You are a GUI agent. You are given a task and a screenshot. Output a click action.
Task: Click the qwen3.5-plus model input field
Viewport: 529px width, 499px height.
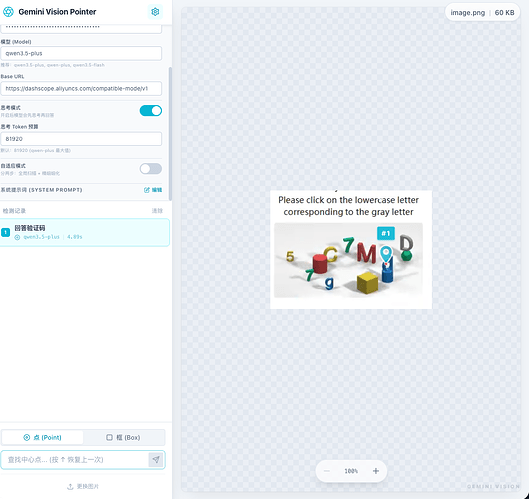point(81,53)
